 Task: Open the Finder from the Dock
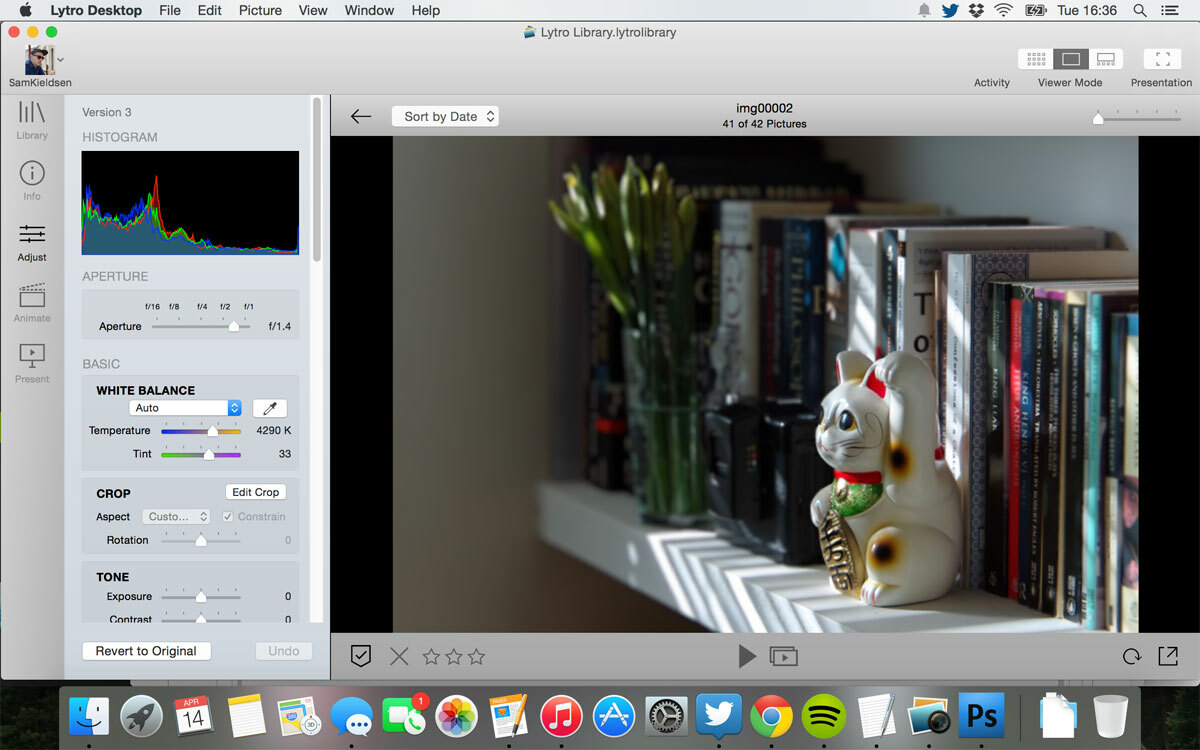pos(89,716)
